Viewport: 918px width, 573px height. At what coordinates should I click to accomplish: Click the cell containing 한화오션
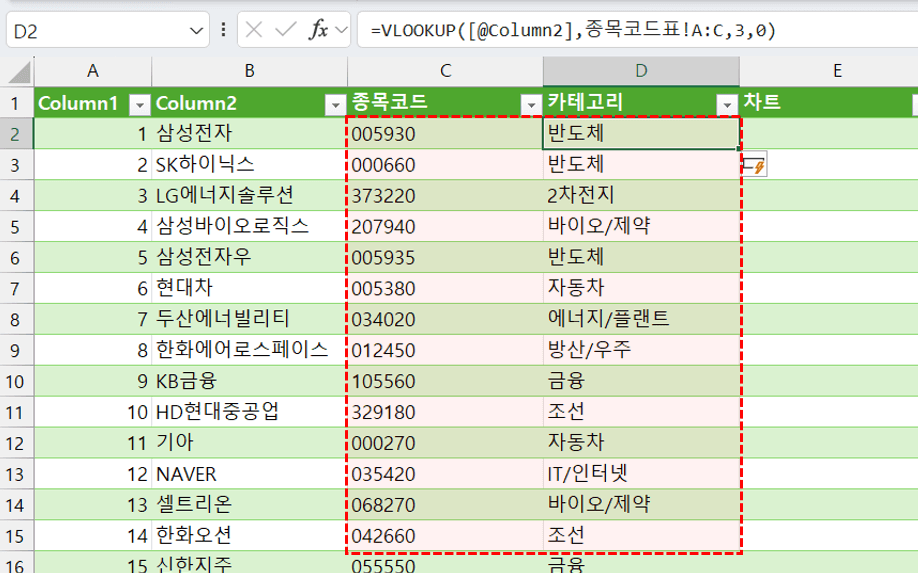249,536
